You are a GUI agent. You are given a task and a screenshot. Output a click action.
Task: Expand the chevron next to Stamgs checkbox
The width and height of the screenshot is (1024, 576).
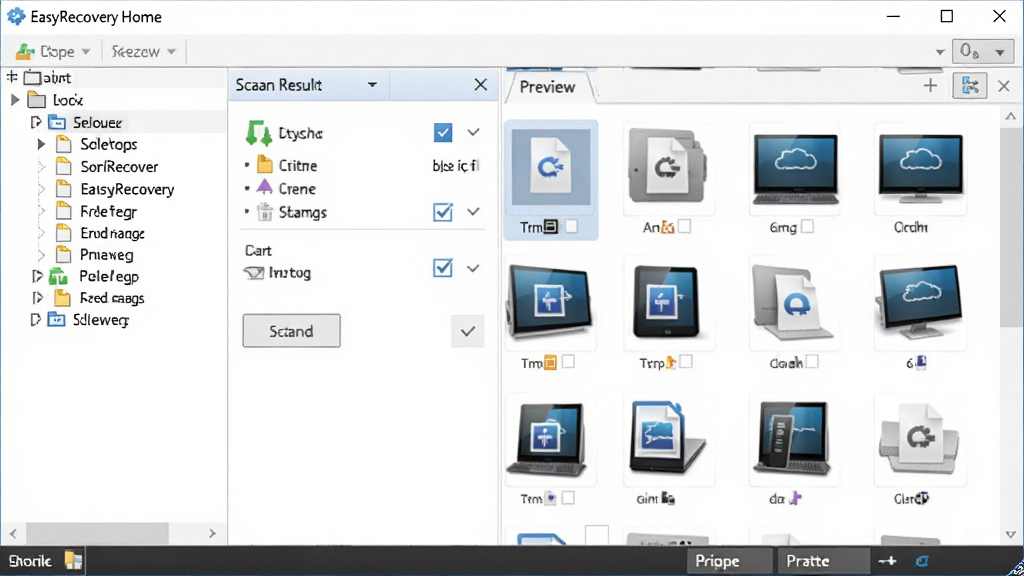coord(473,212)
